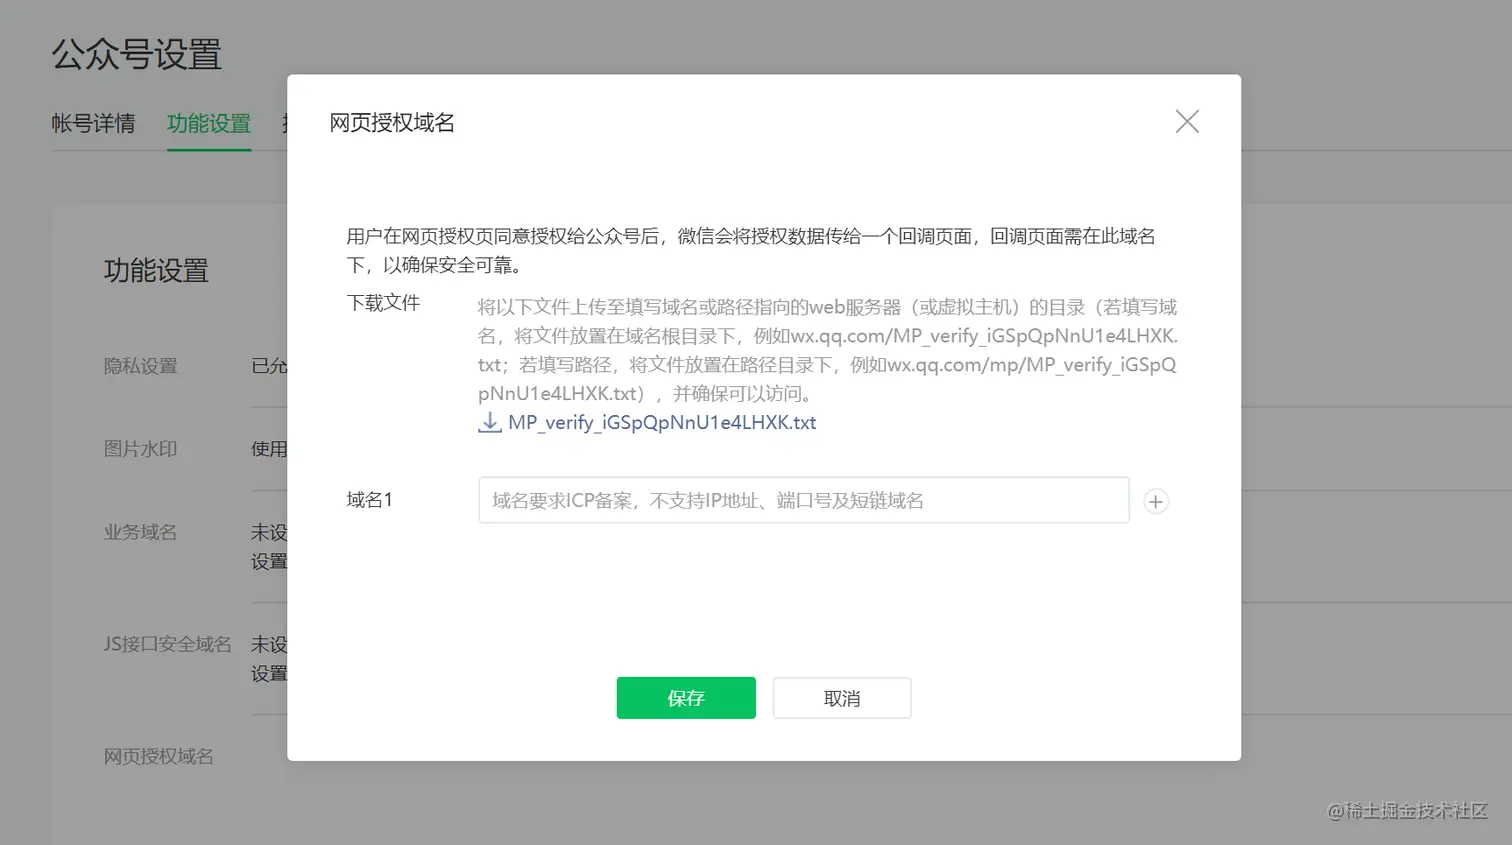Click the plus icon to add another domain
The image size is (1512, 845).
coord(1156,501)
